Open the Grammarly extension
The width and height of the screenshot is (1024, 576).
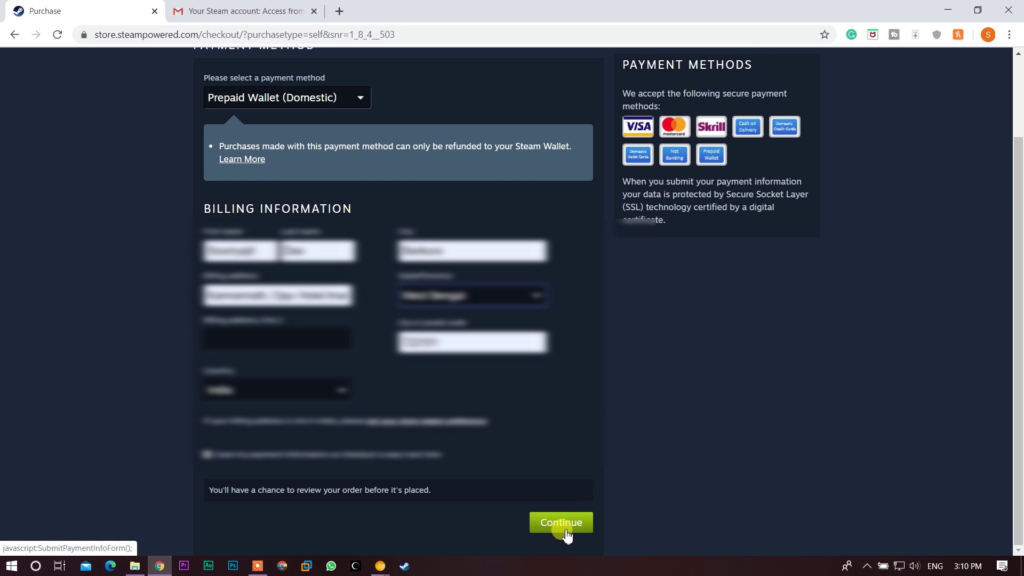[x=851, y=35]
